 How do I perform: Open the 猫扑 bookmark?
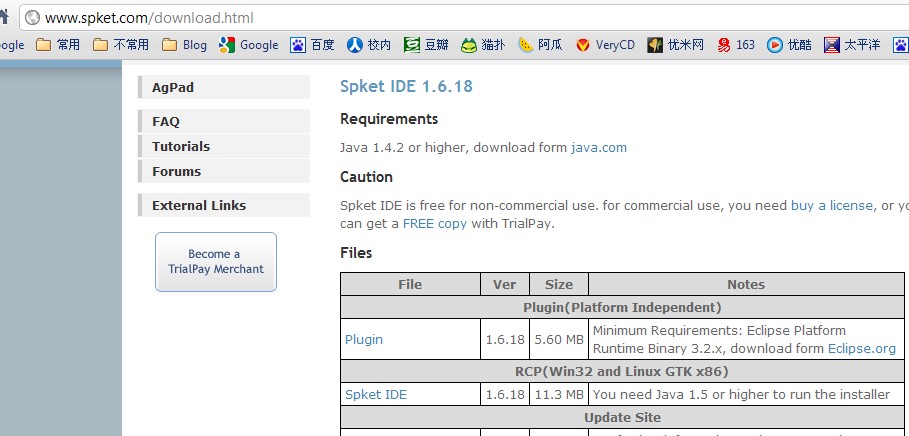point(483,45)
